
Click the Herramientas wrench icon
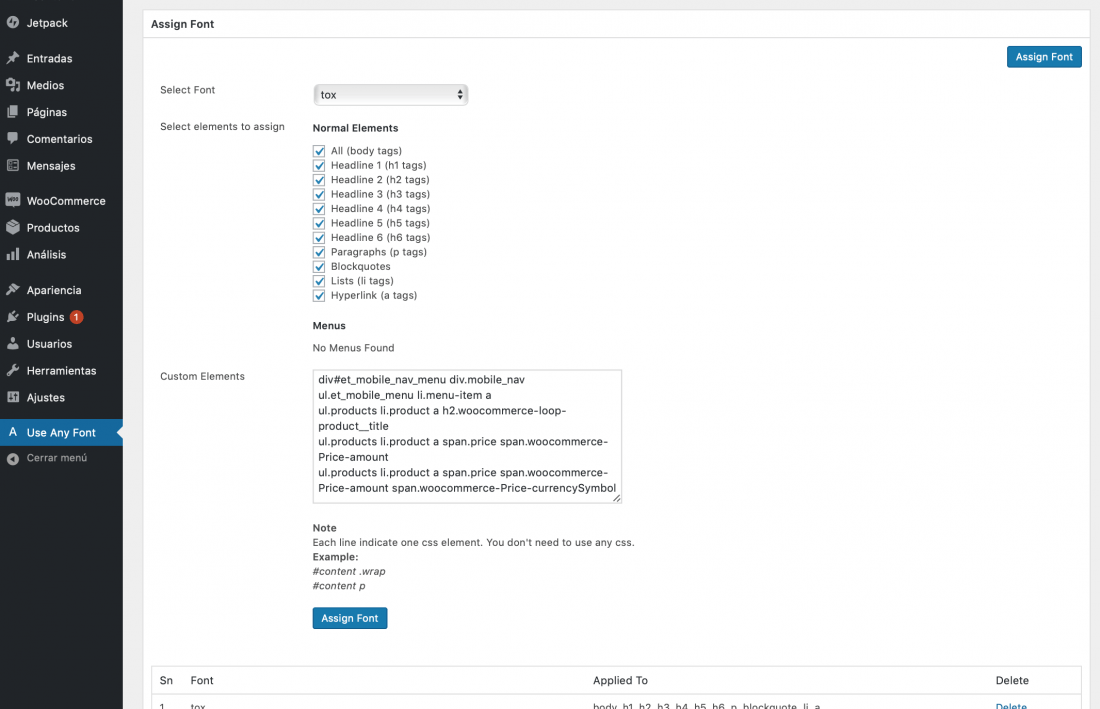pos(13,370)
